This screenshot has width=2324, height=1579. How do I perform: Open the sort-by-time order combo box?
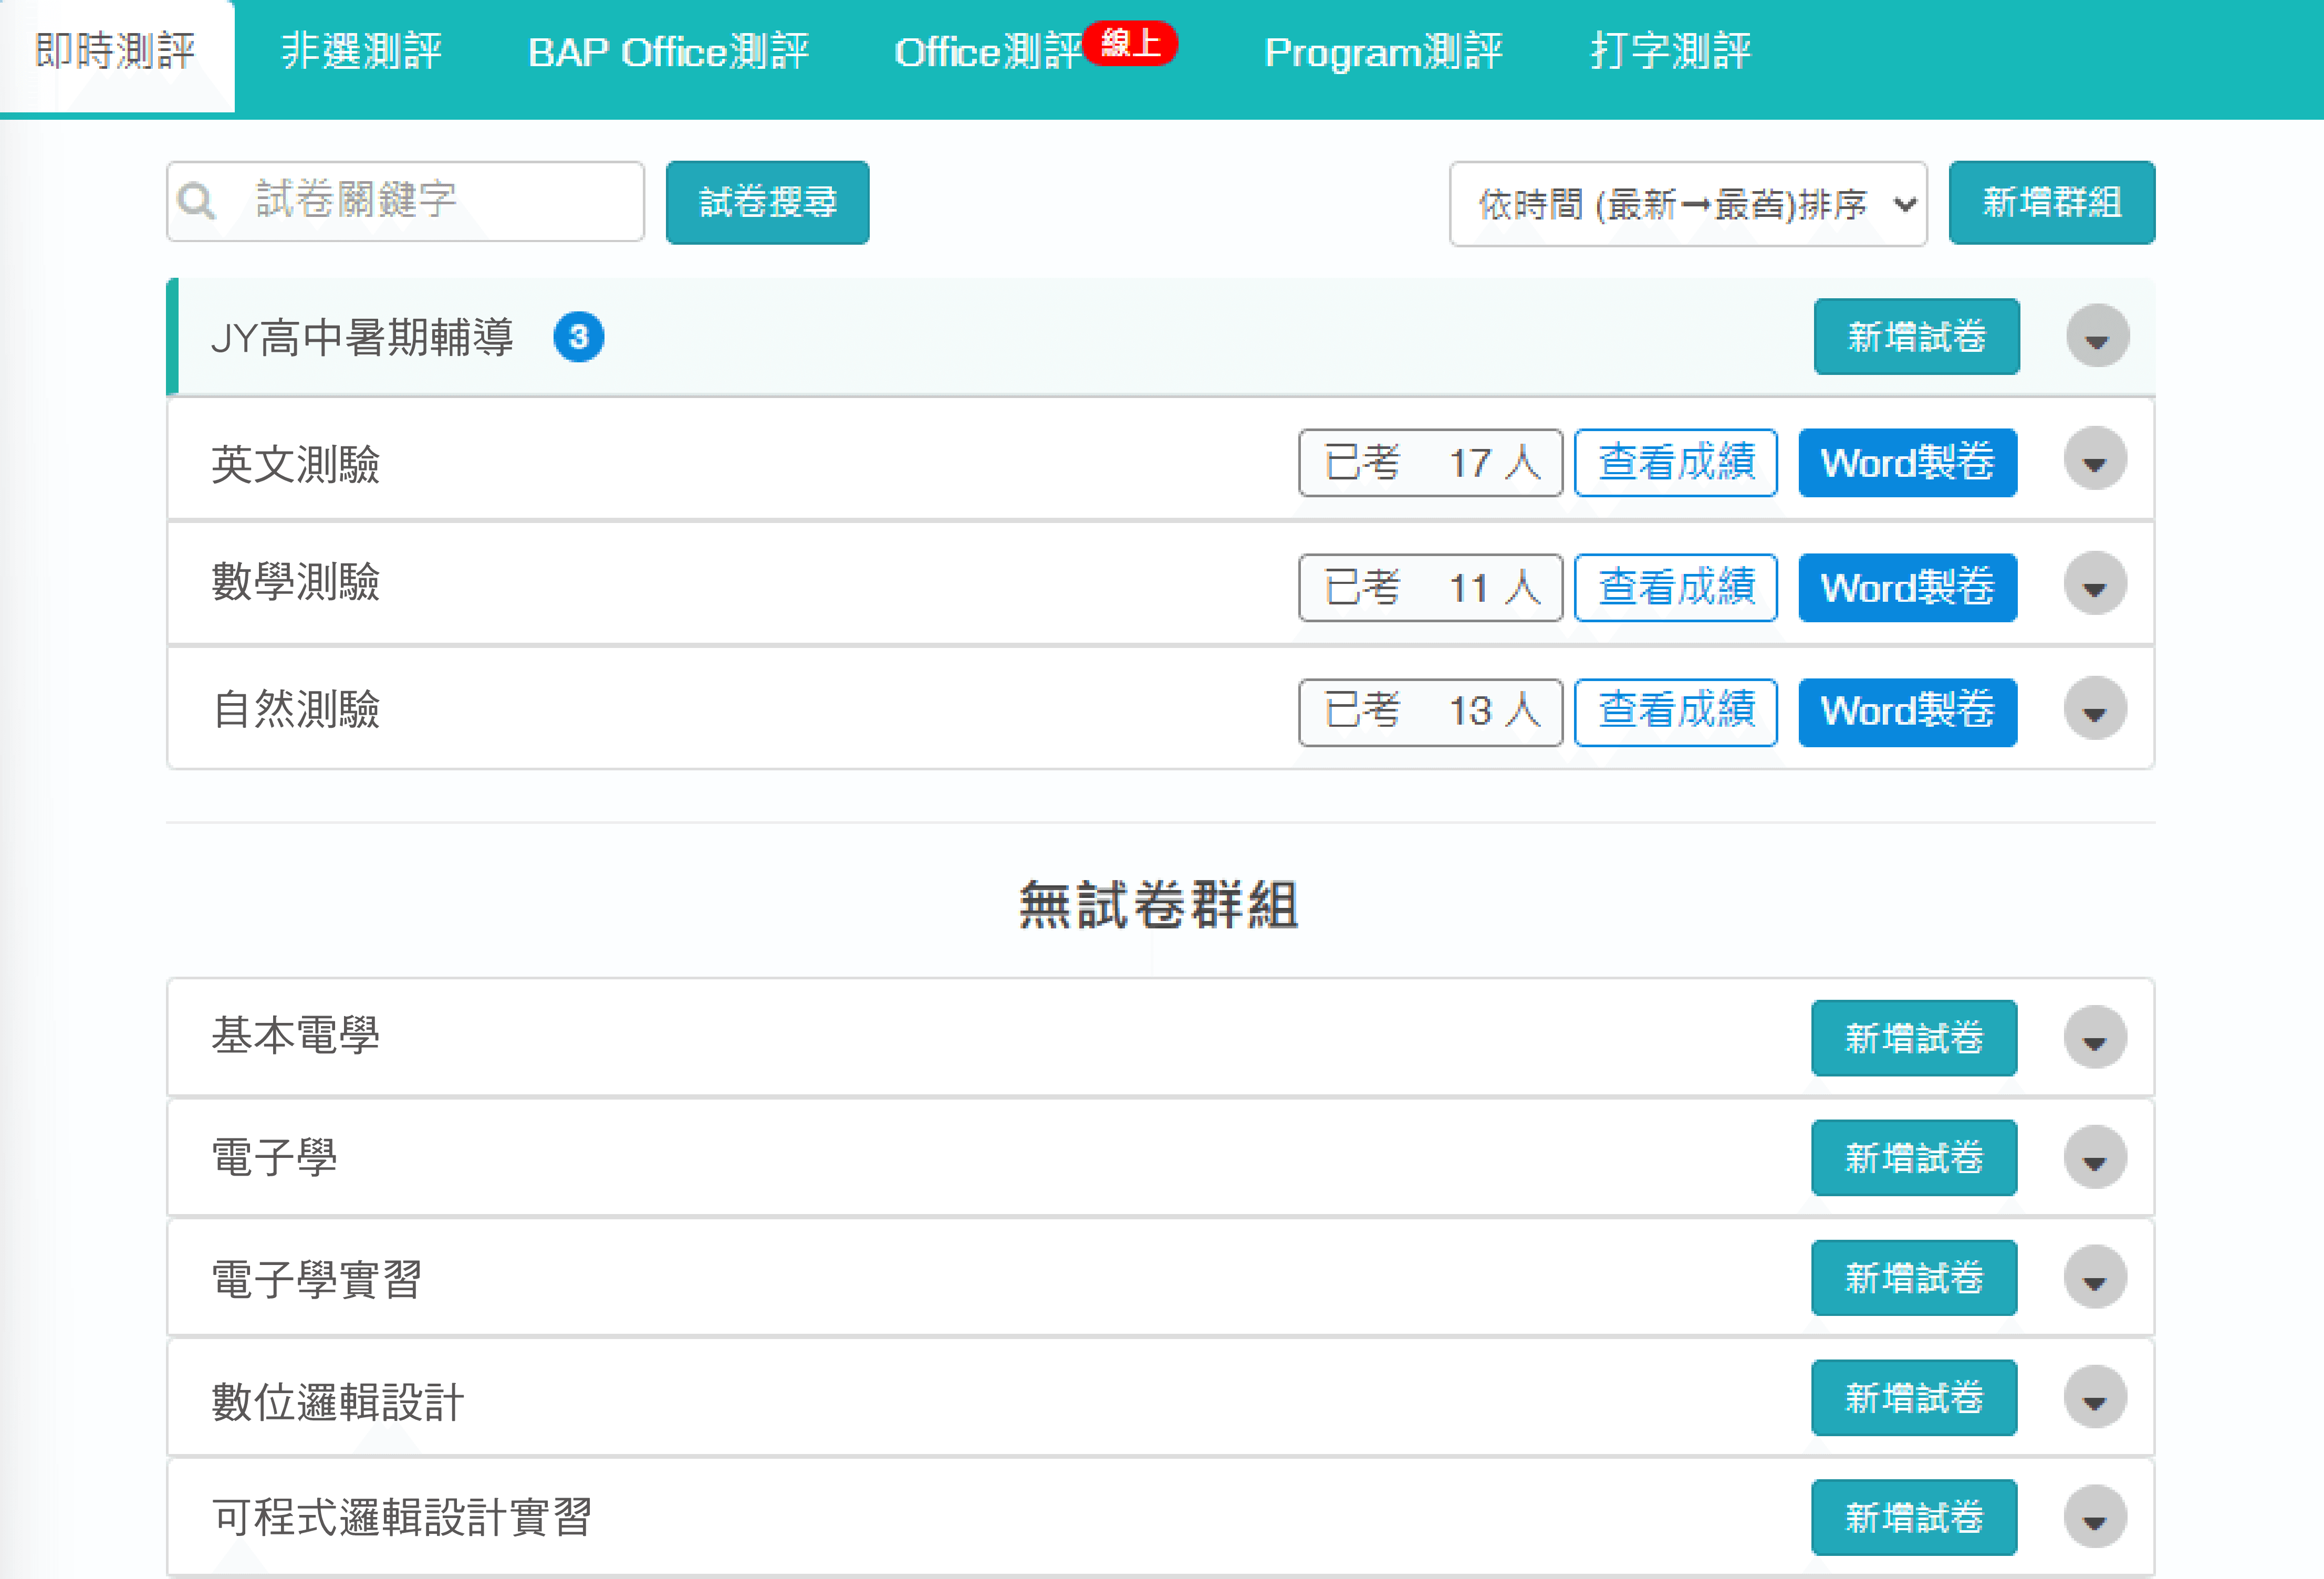point(1687,204)
